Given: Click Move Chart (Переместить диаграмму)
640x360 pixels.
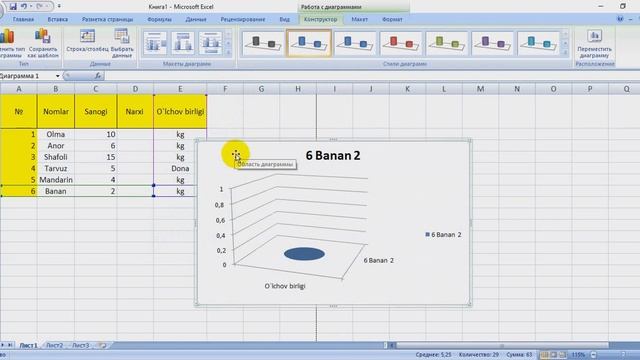Looking at the screenshot, I should pos(594,44).
